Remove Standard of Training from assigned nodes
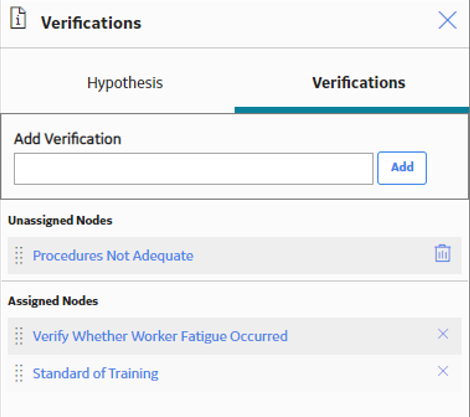 [443, 371]
